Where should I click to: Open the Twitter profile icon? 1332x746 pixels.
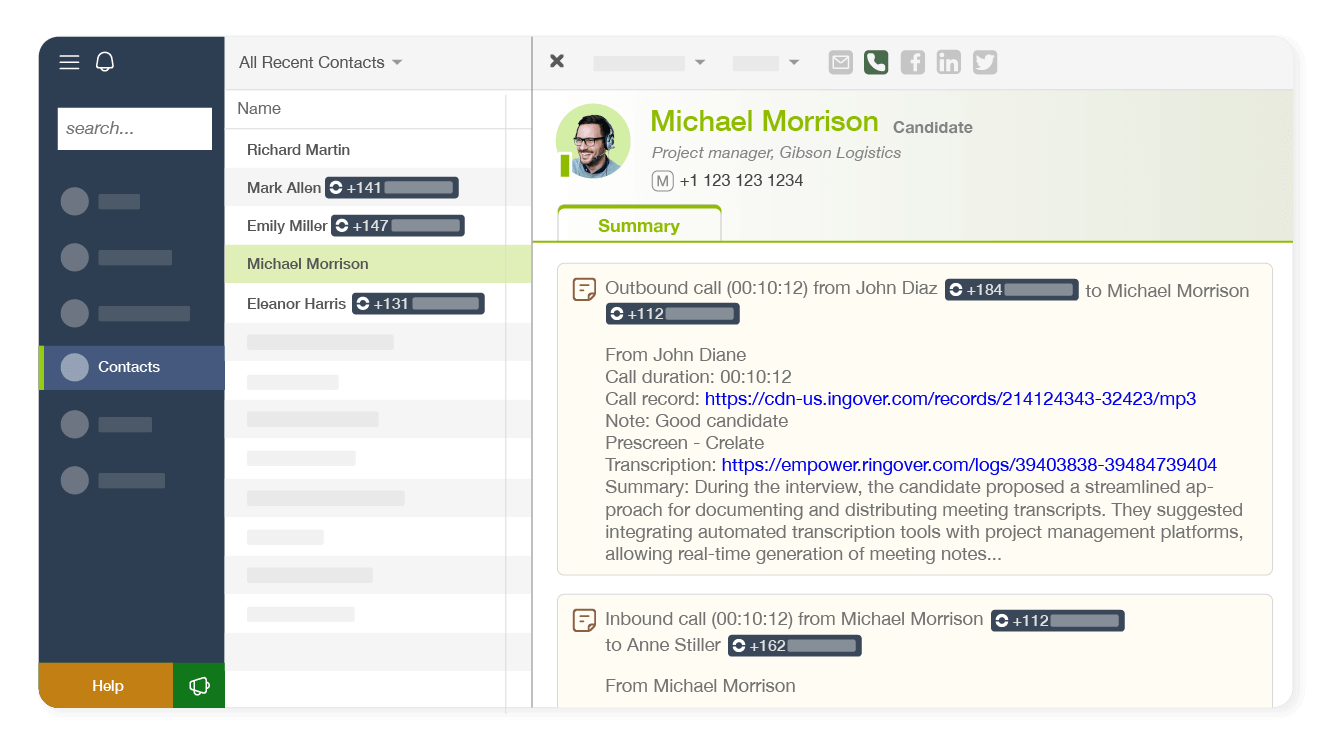tap(984, 61)
